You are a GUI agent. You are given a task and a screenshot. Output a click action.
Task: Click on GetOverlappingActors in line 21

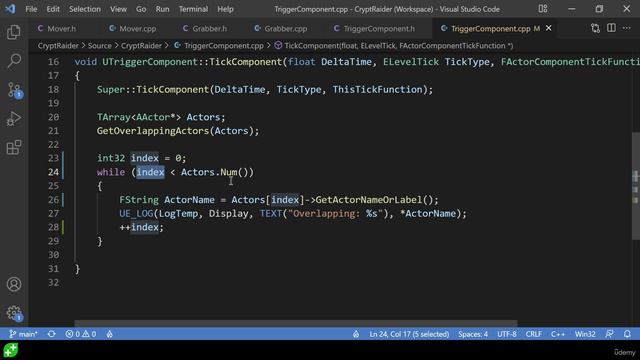click(153, 131)
